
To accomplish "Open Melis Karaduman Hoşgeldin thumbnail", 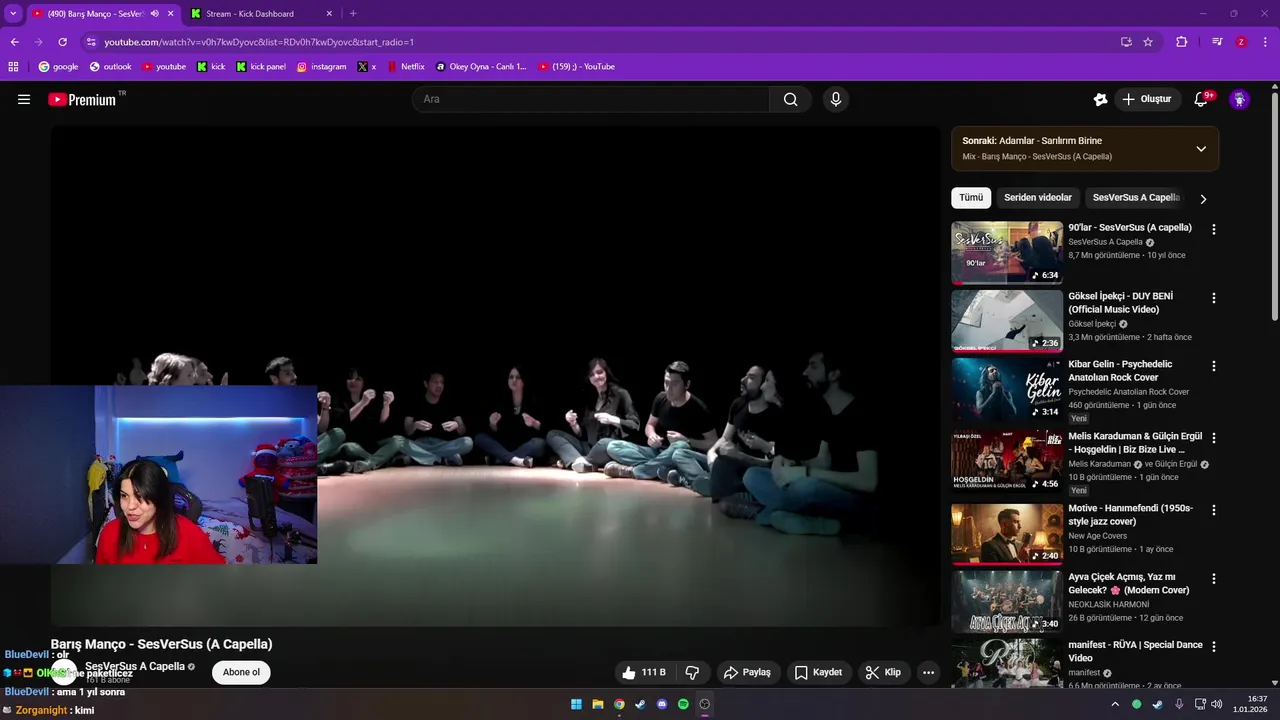I will pyautogui.click(x=1007, y=461).
